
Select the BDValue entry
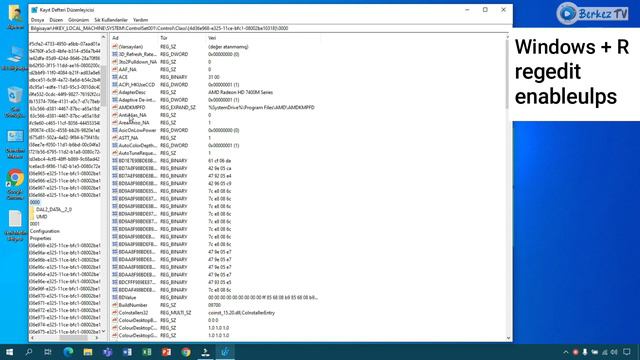point(127,298)
